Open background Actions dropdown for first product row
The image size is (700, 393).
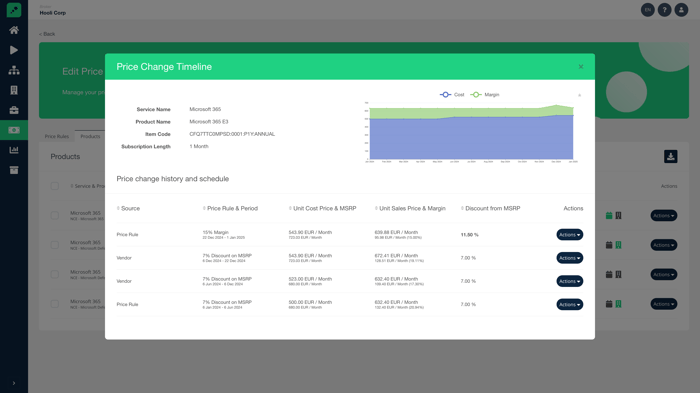click(663, 215)
